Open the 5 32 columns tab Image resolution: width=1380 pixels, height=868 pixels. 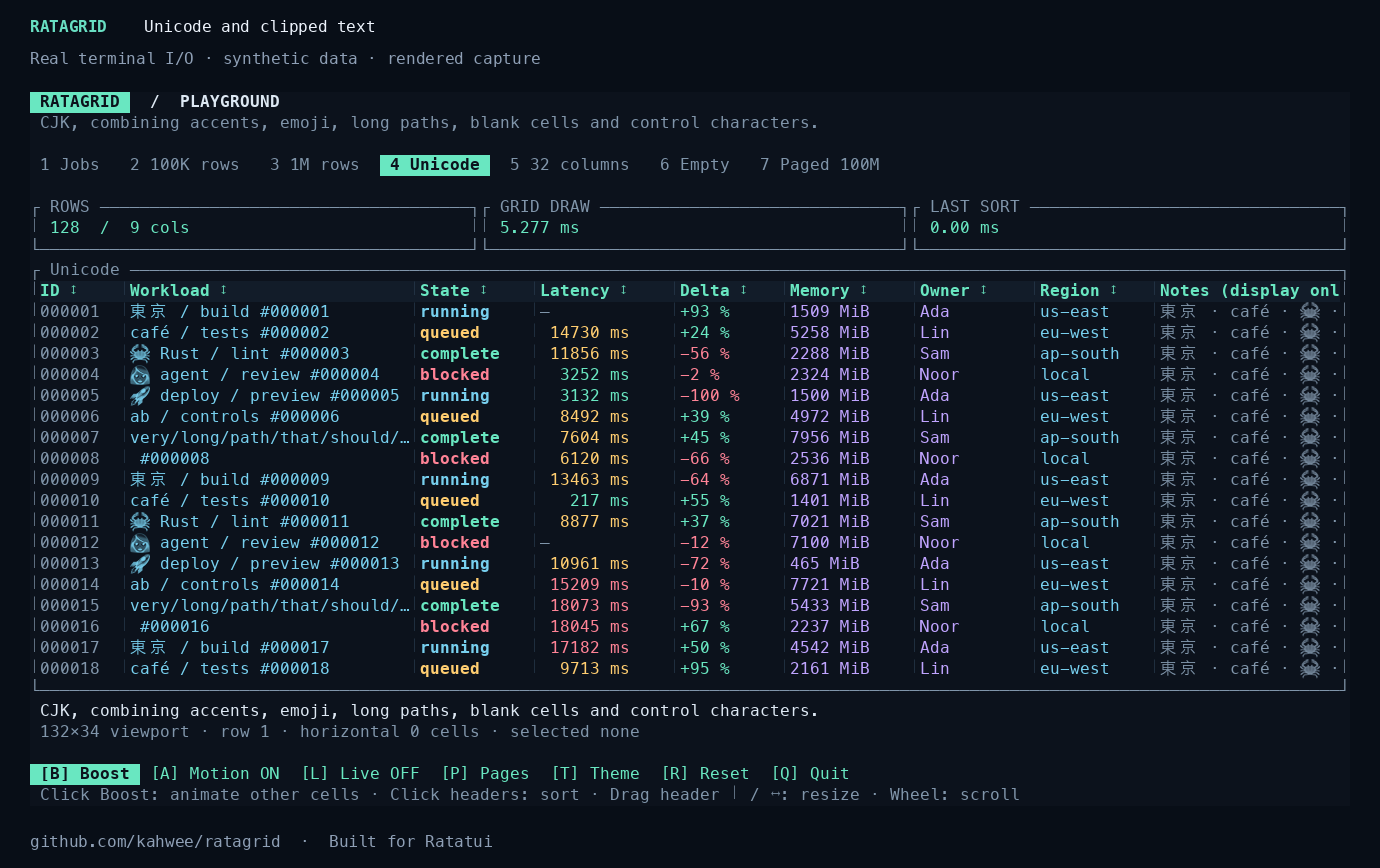[x=570, y=164]
